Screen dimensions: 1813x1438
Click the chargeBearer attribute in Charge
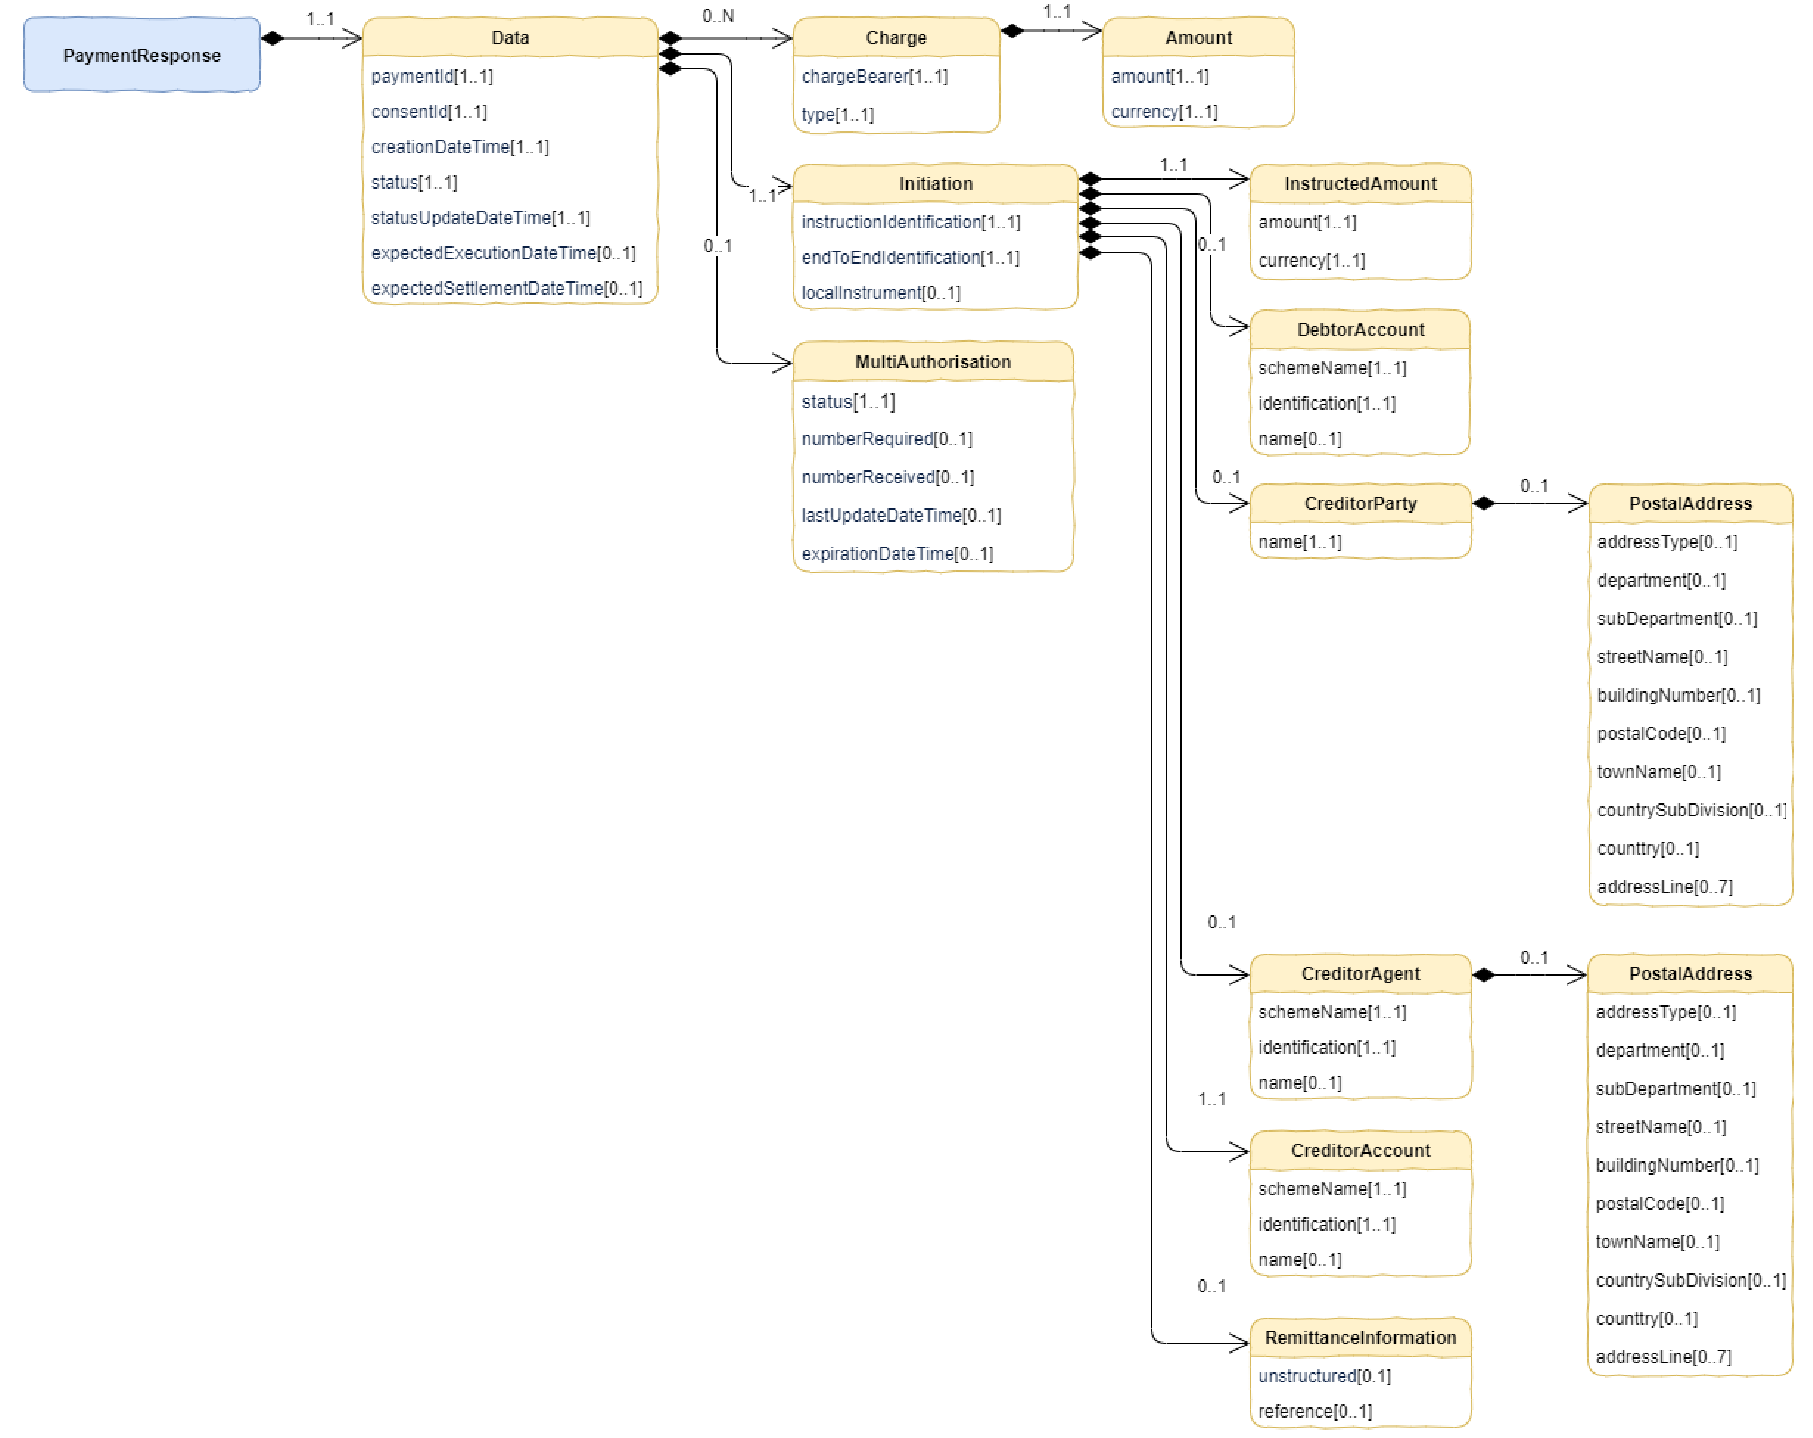coord(874,76)
